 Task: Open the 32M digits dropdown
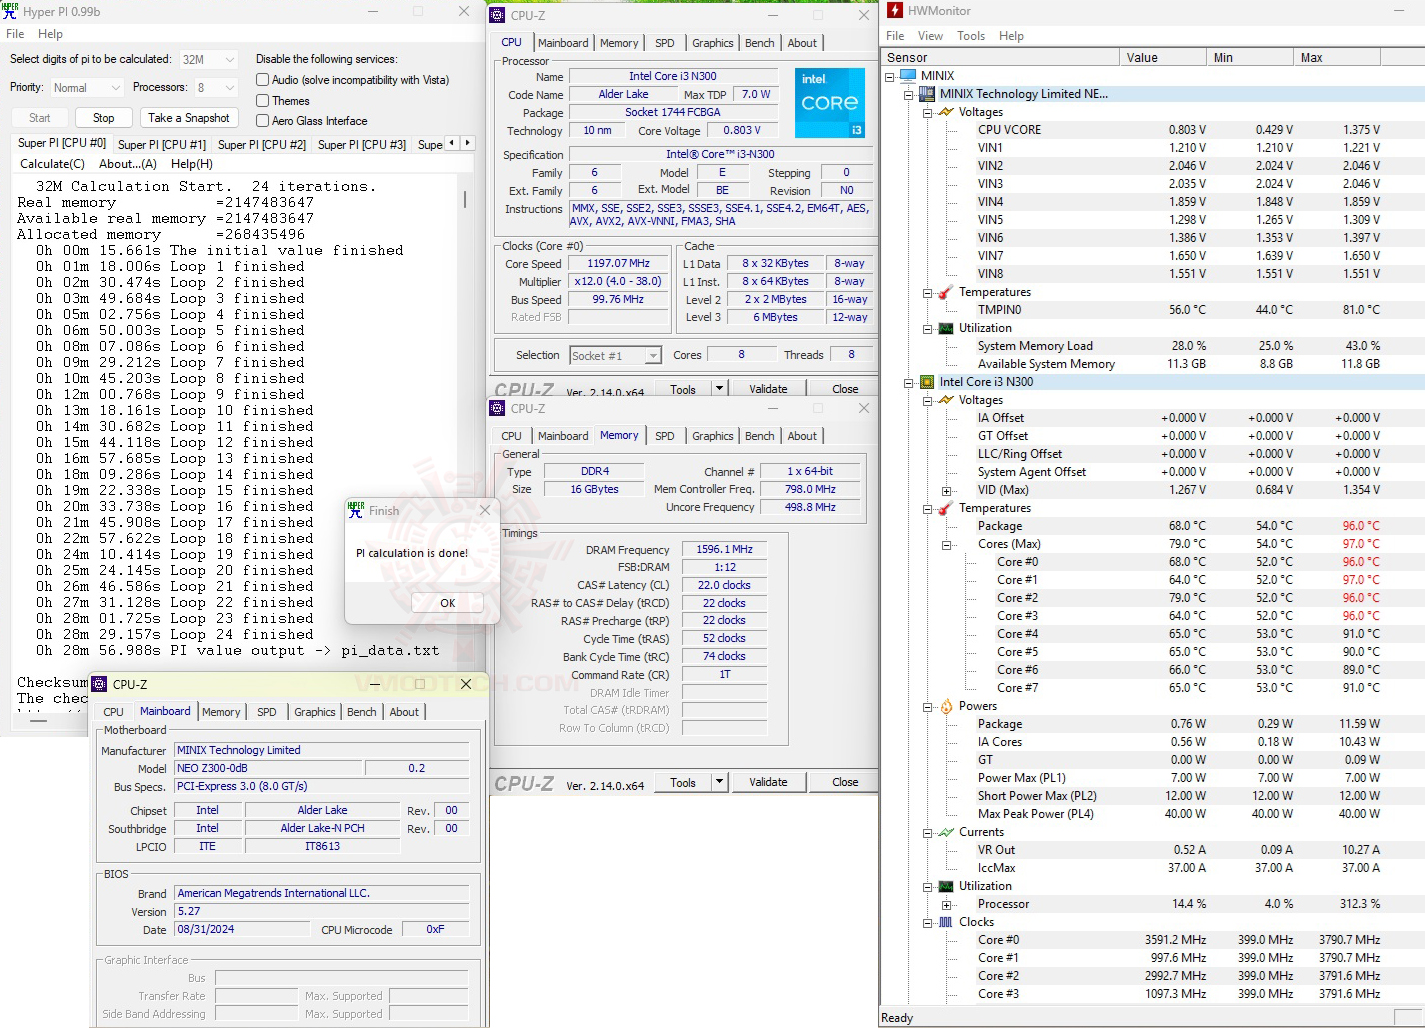point(209,60)
